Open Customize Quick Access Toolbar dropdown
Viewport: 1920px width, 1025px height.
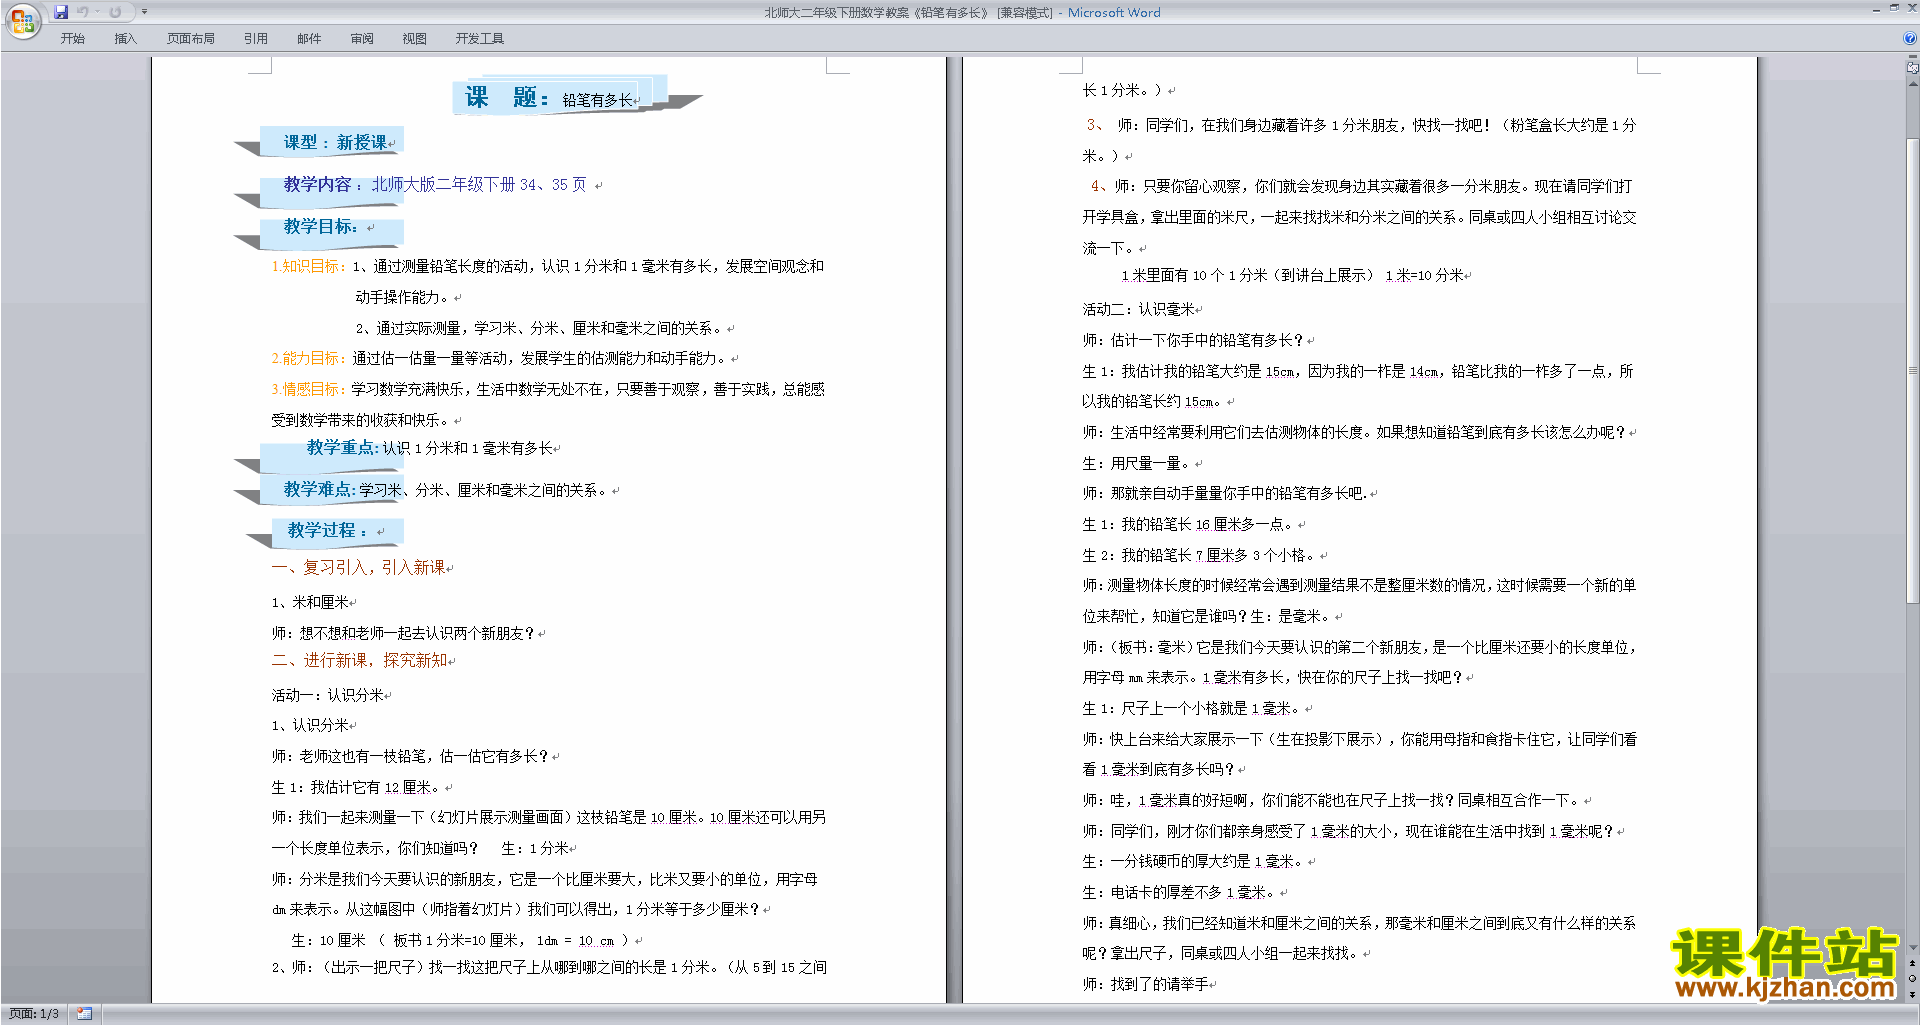[144, 12]
